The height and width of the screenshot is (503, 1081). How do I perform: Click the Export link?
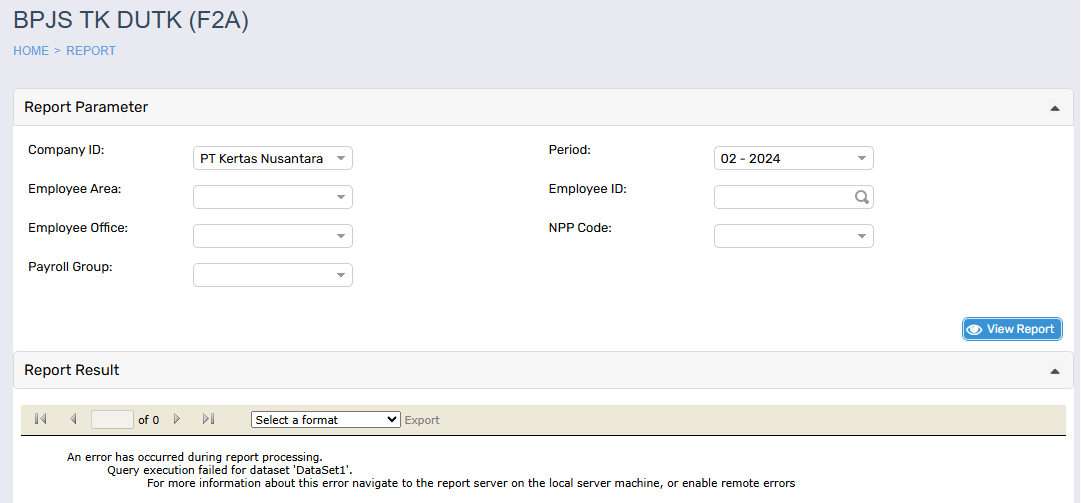point(422,420)
